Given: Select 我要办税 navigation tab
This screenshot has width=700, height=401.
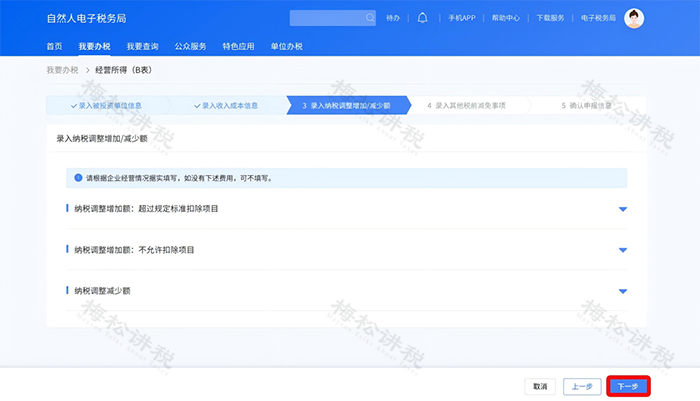Looking at the screenshot, I should coord(94,46).
